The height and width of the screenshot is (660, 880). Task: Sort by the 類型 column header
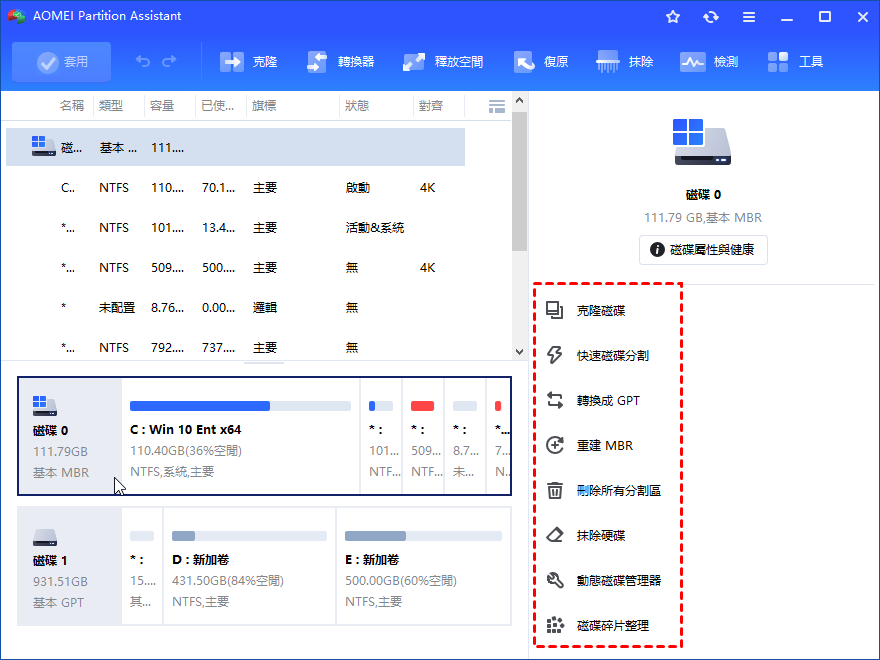[111, 106]
